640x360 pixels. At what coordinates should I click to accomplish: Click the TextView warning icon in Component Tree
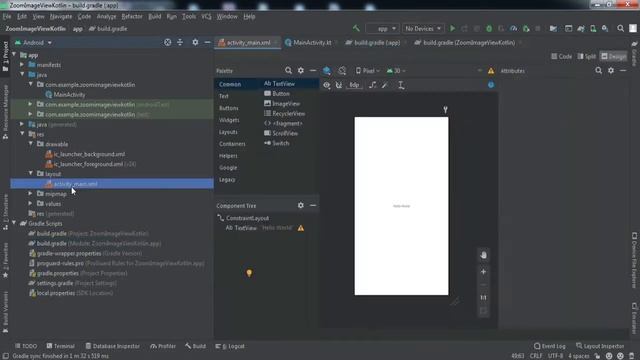click(301, 228)
